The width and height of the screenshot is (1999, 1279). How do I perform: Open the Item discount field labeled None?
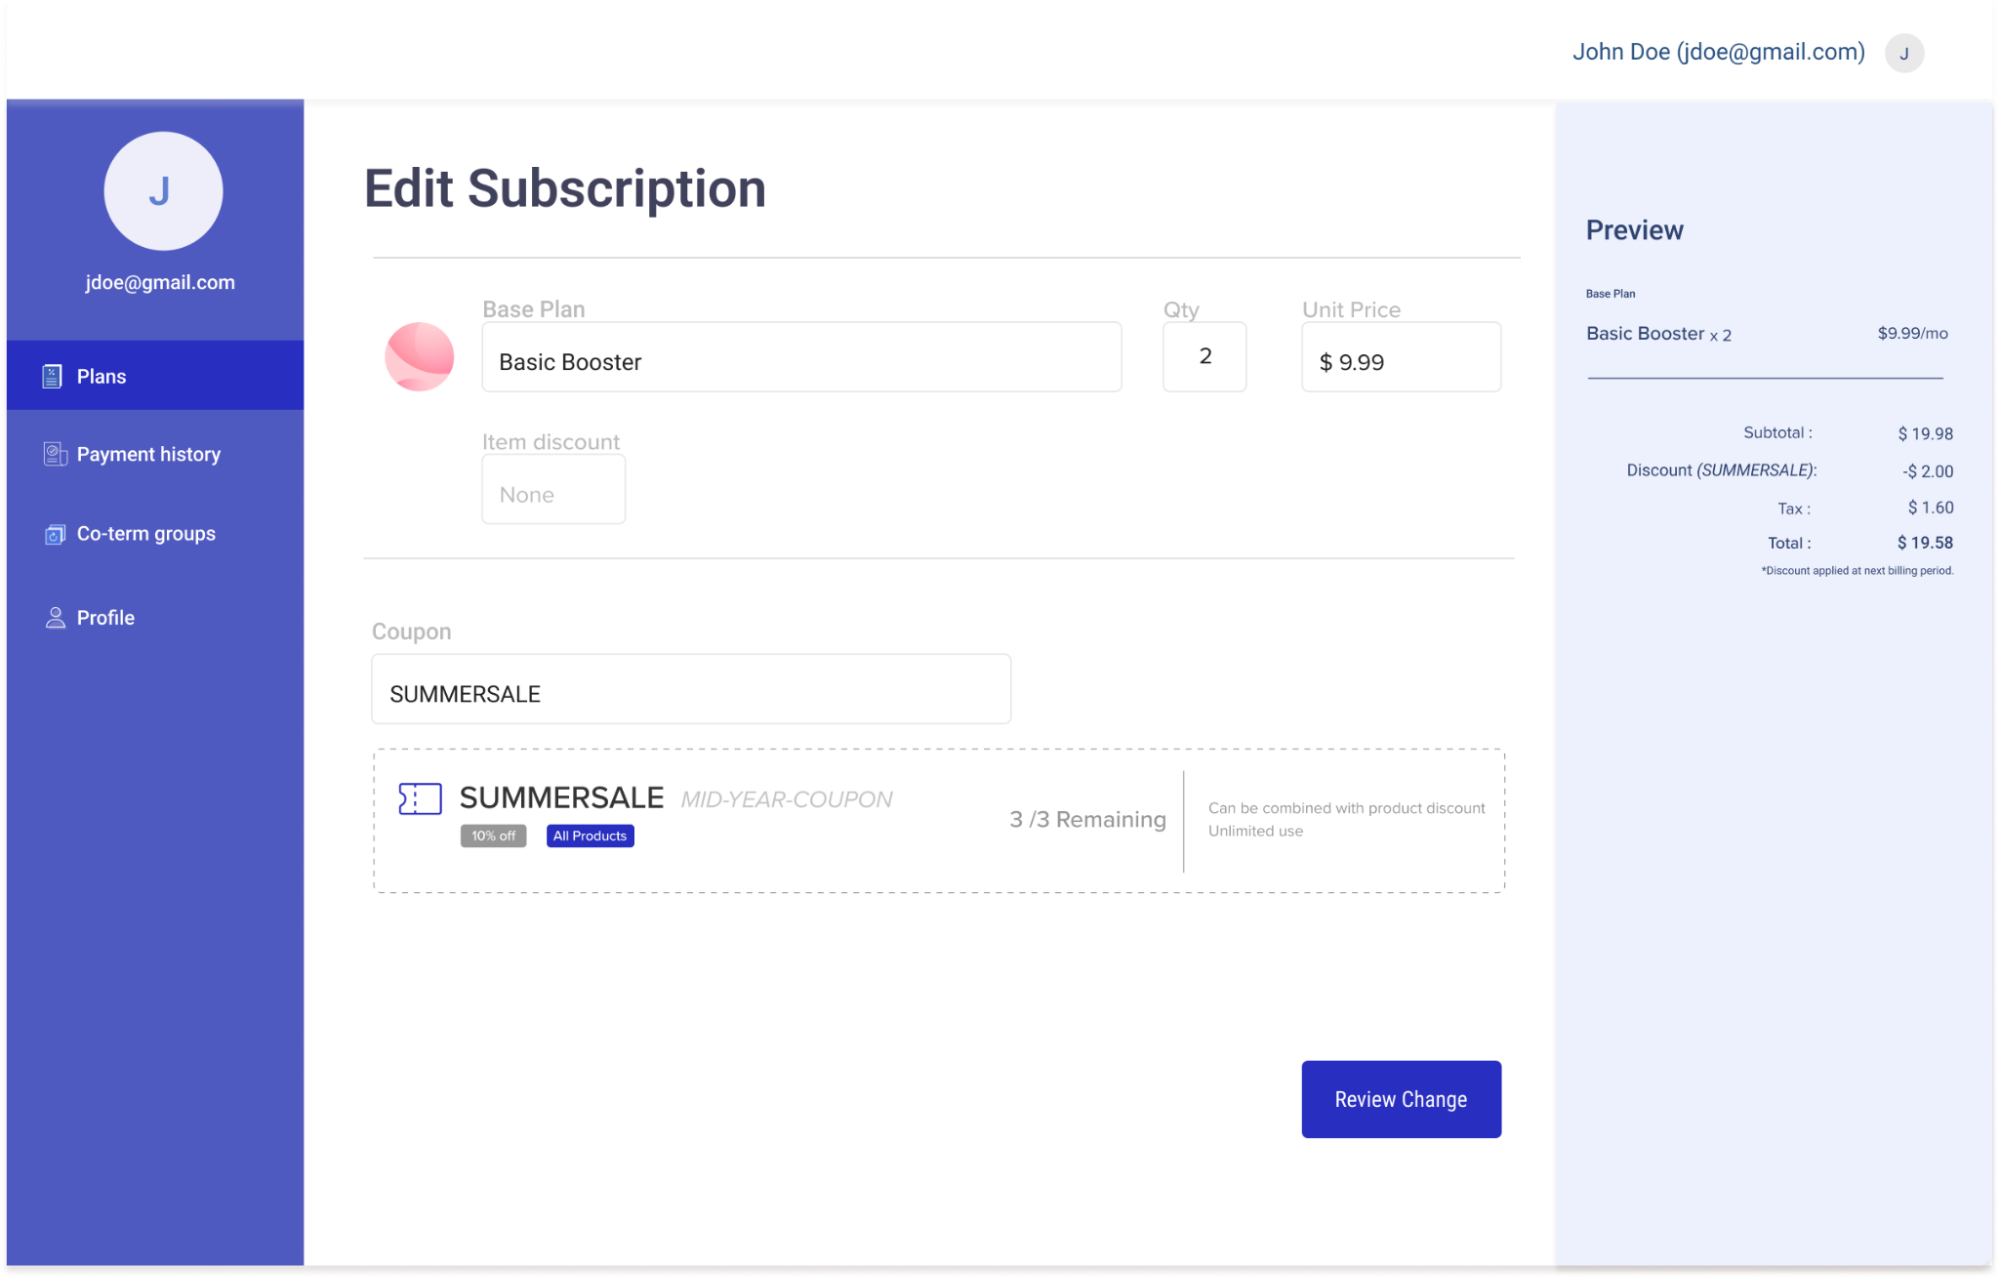(x=552, y=489)
